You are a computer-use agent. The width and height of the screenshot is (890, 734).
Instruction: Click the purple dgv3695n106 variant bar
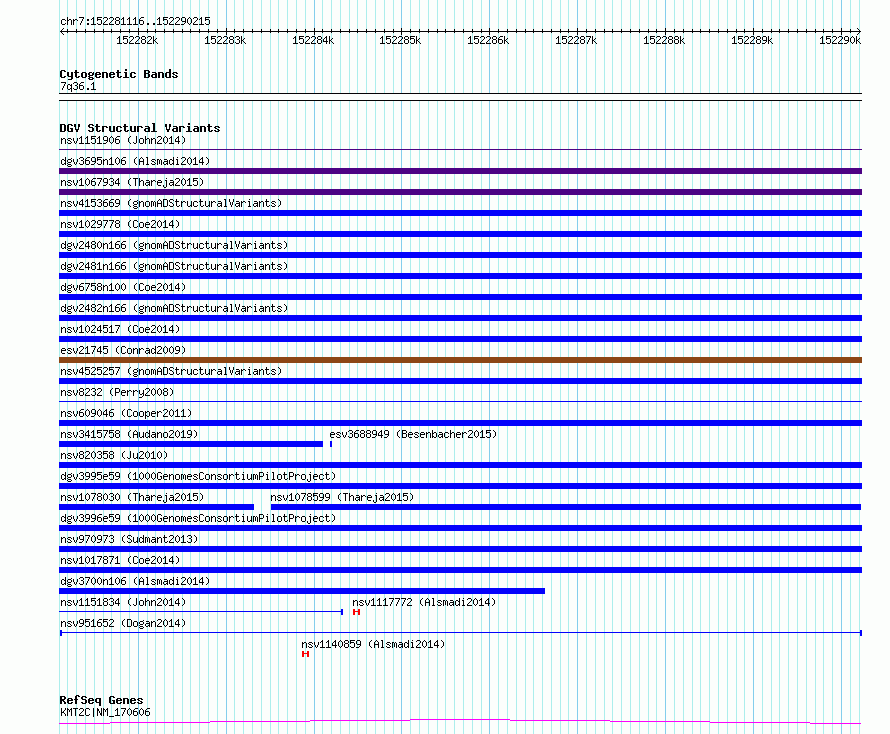(460, 171)
